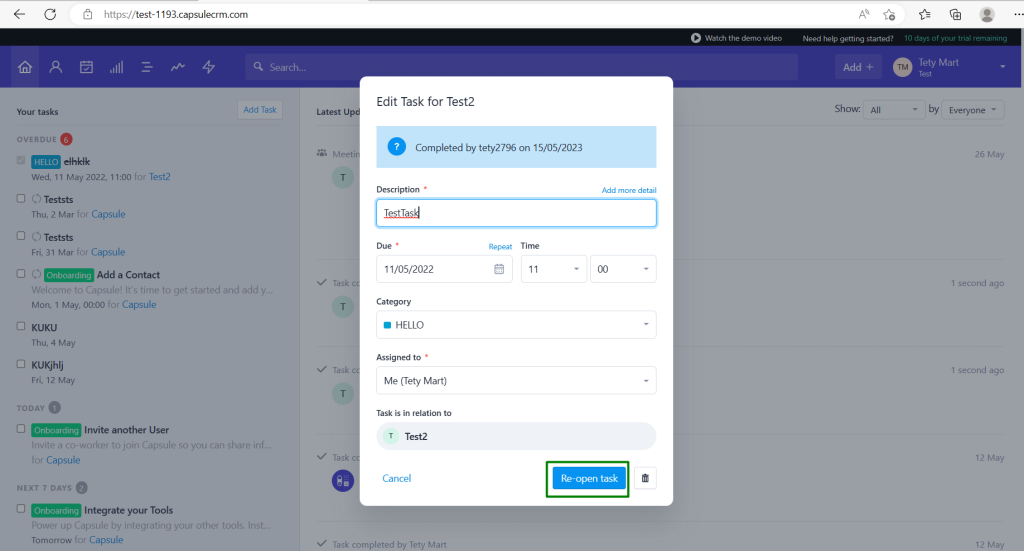Check the Add a Contact task checkbox
The image size is (1024, 551).
click(x=21, y=274)
